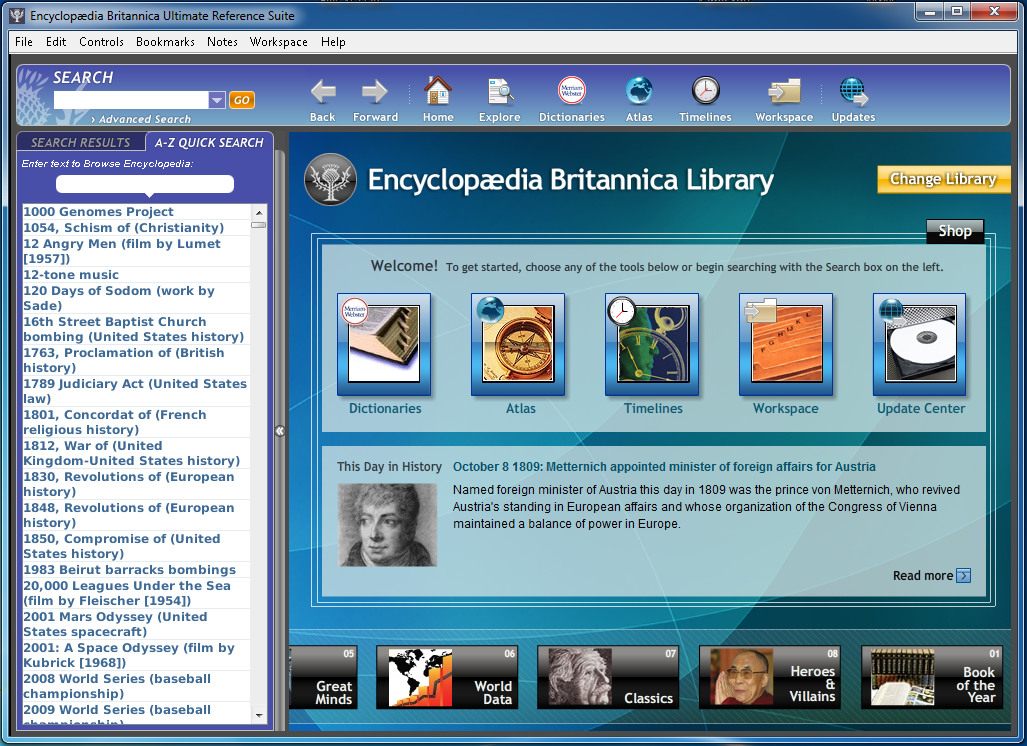Go back using the Back arrow
Image resolution: width=1027 pixels, height=746 pixels.
click(x=323, y=92)
